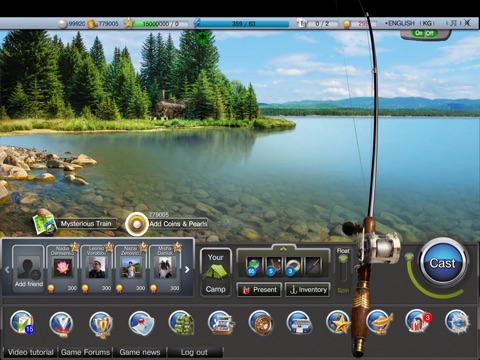480x360 pixels.
Task: Go to Your Camp
Action: point(216,273)
